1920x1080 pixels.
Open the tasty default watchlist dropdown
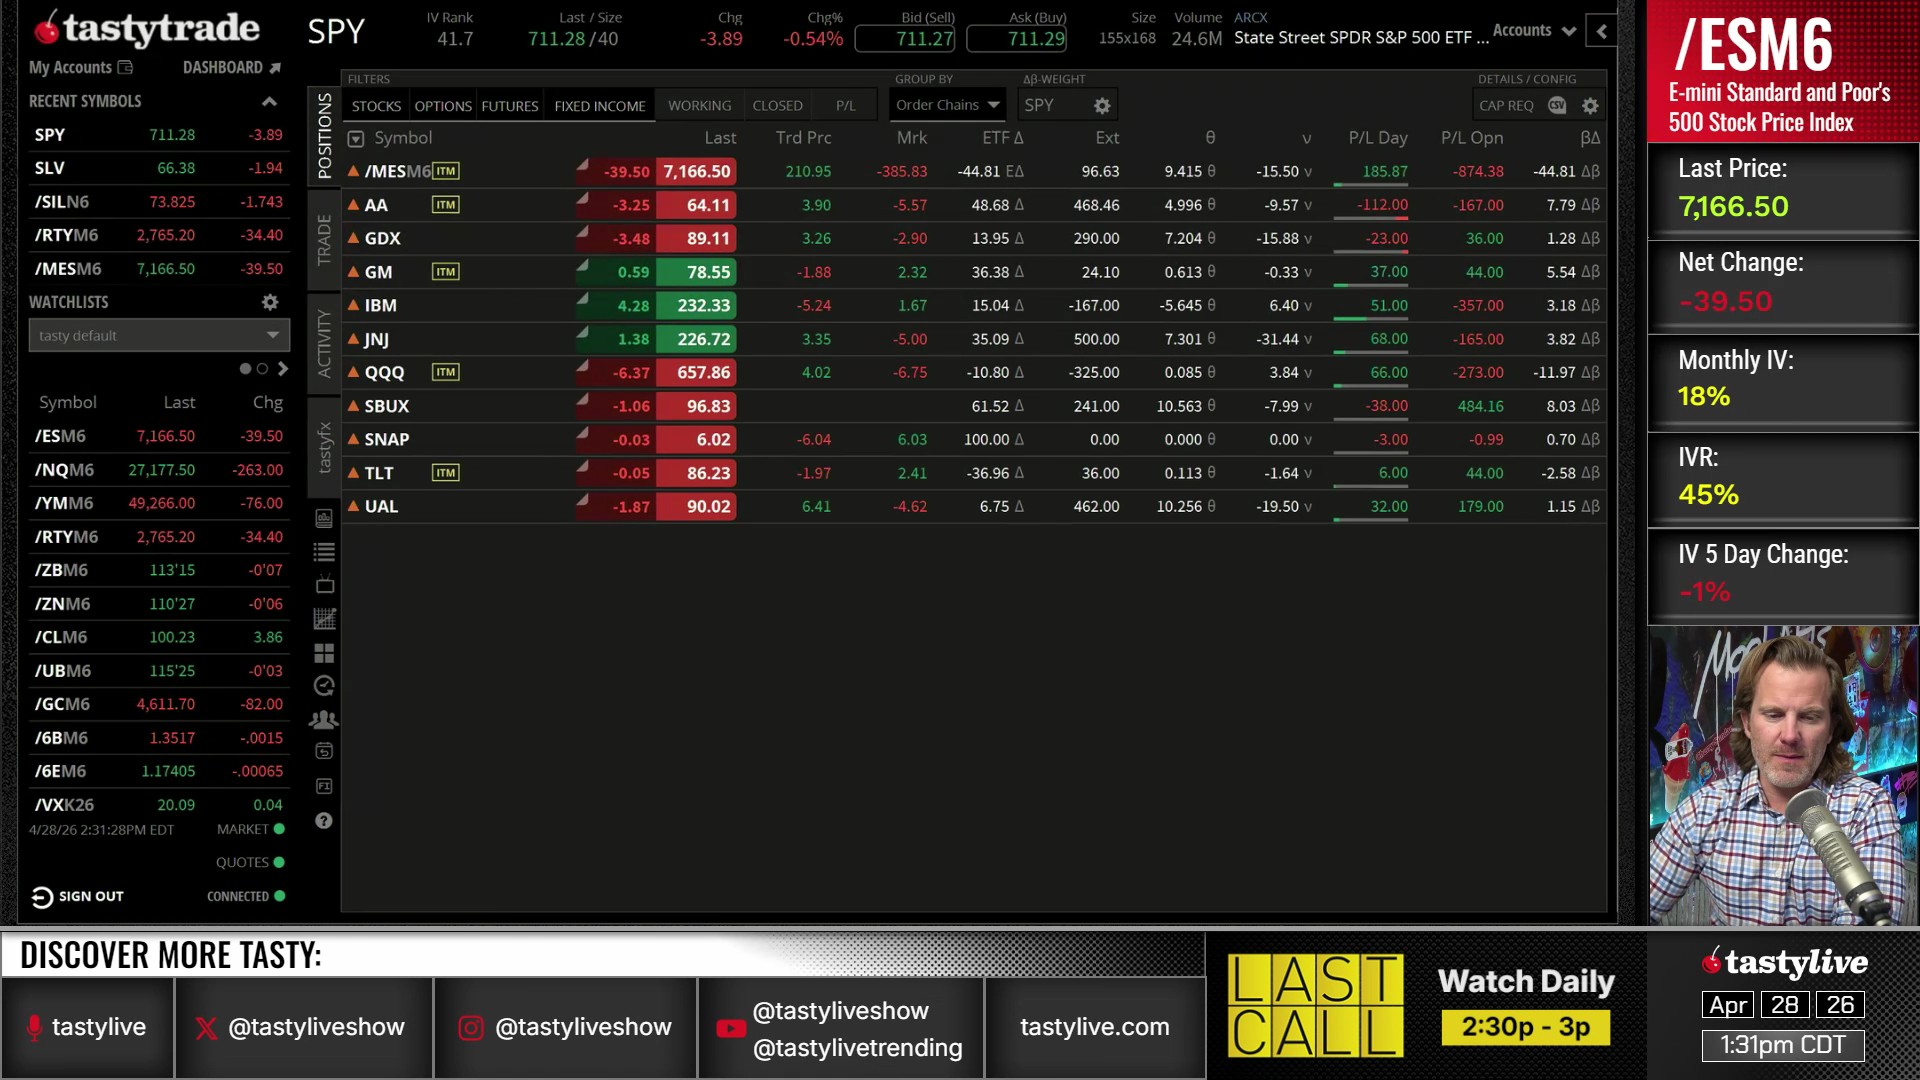click(159, 335)
